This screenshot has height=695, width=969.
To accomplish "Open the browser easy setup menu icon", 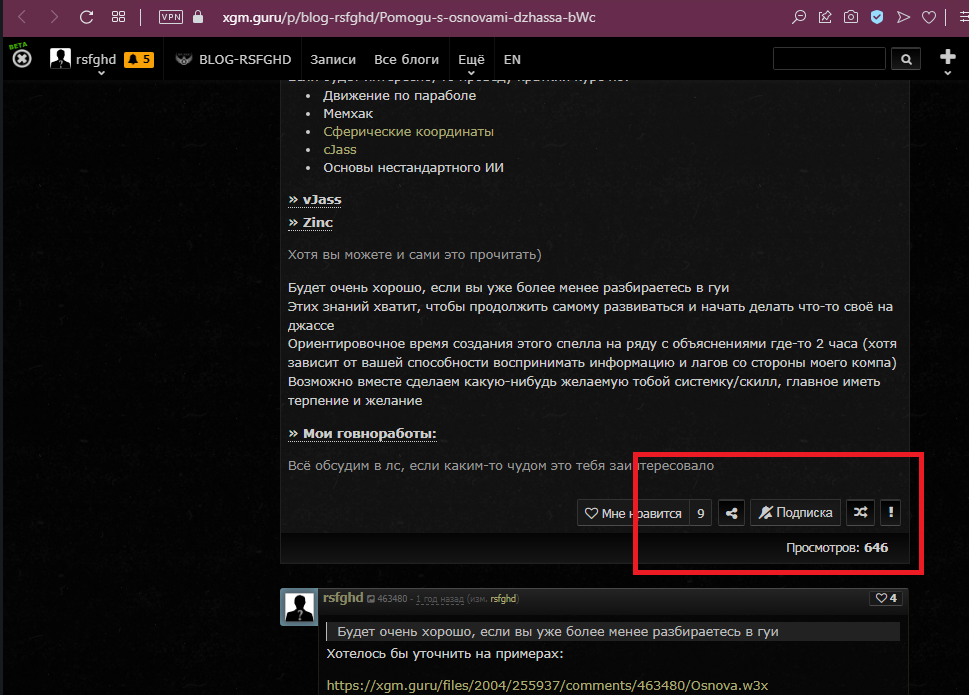I will click(963, 17).
